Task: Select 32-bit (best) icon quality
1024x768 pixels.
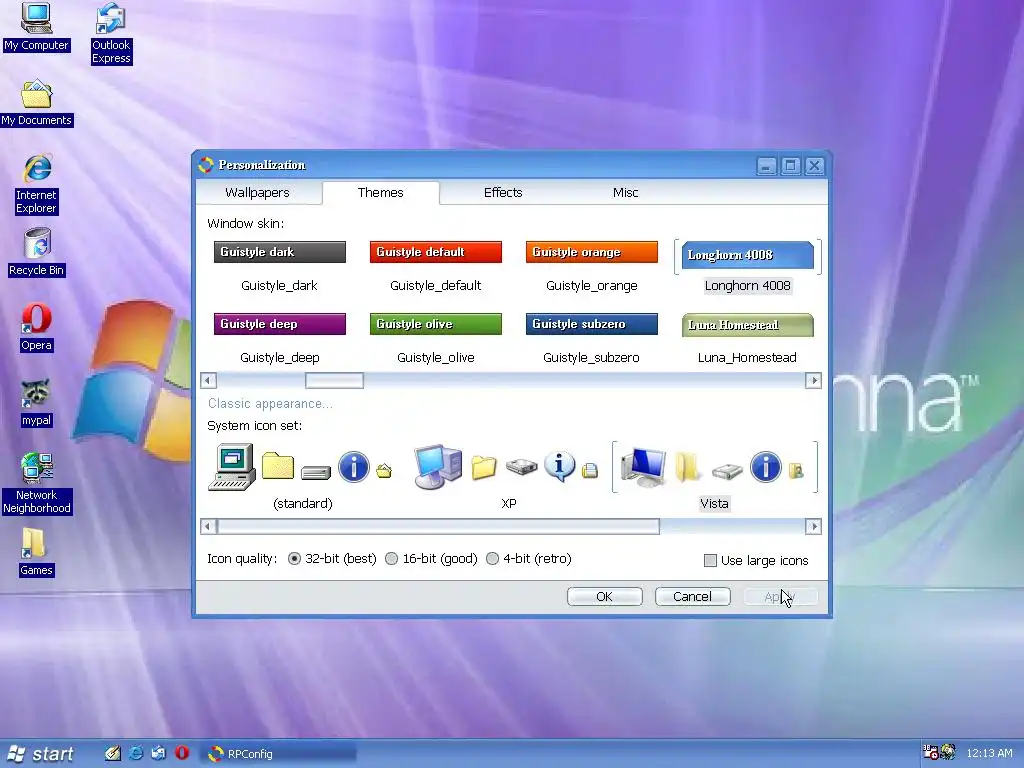Action: tap(295, 558)
